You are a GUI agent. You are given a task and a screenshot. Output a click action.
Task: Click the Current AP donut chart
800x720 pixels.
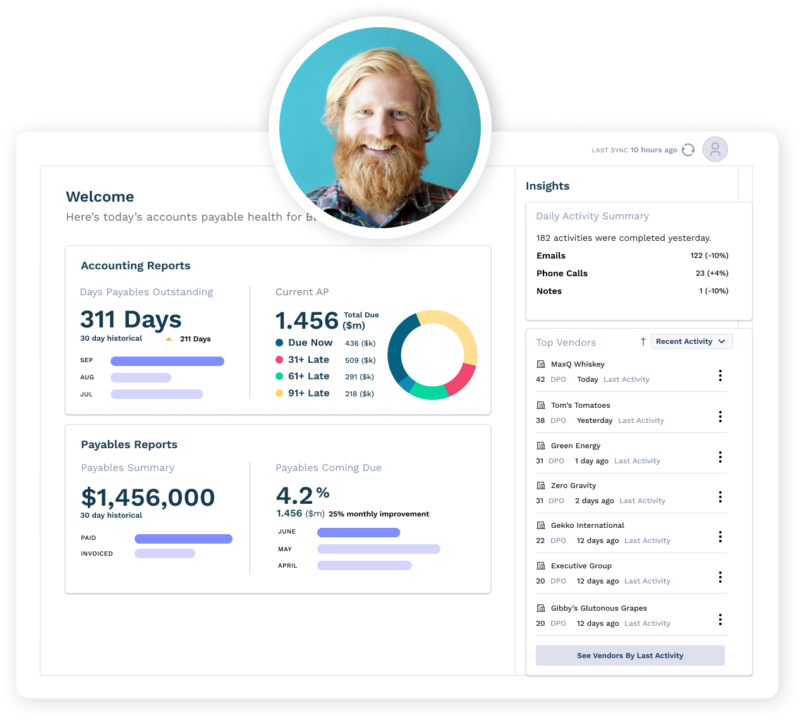click(x=431, y=356)
